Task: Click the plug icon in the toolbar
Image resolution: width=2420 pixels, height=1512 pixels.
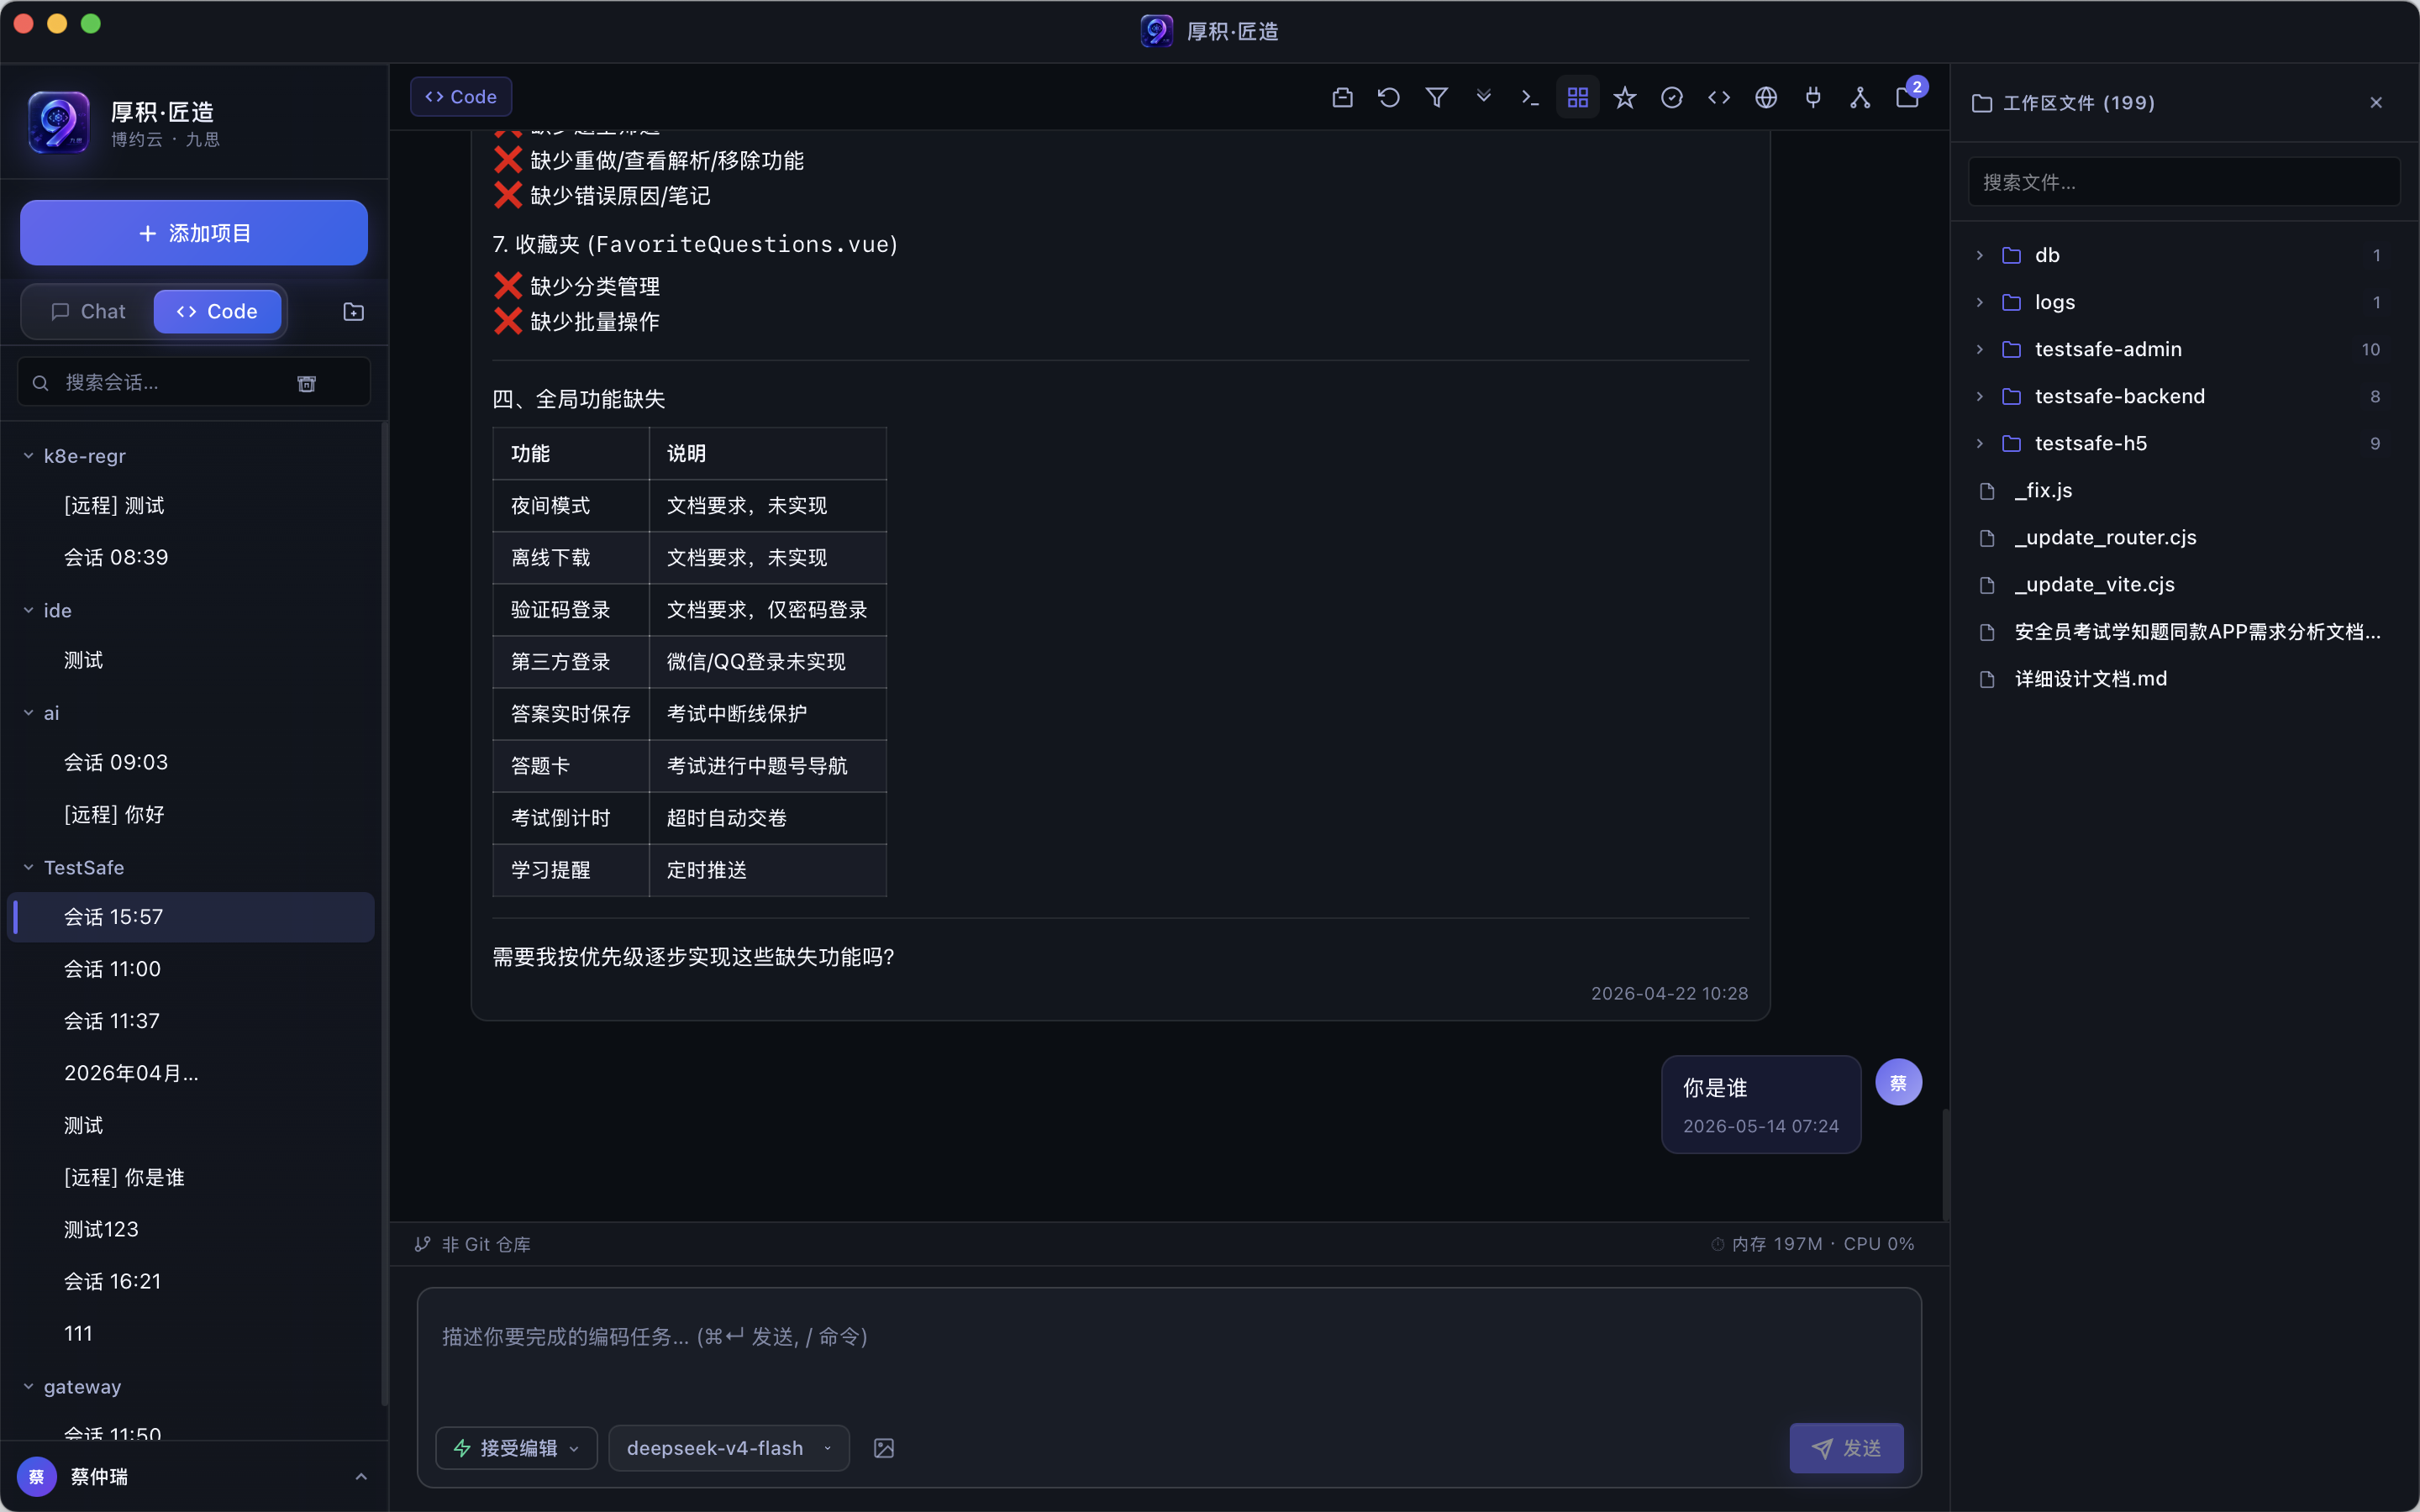Action: point(1813,97)
